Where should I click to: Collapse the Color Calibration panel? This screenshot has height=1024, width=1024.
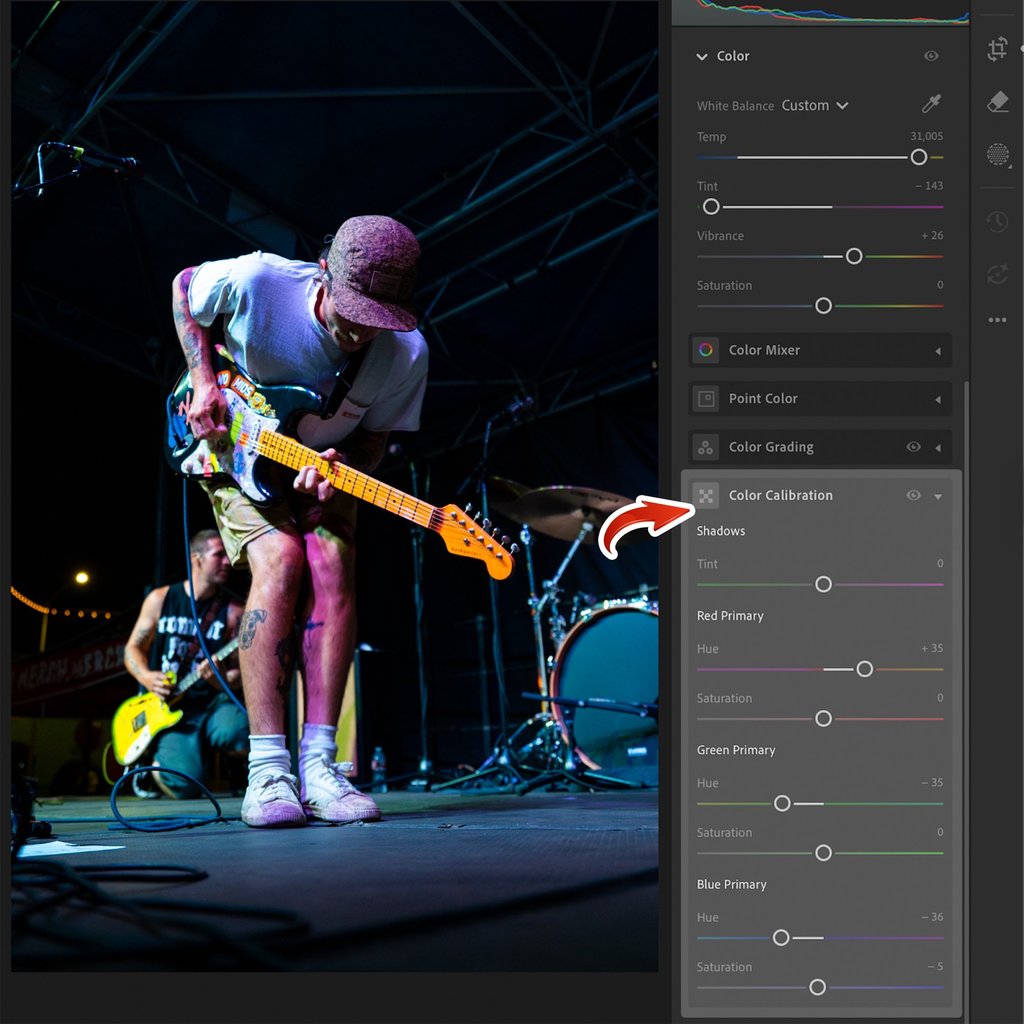pos(938,495)
